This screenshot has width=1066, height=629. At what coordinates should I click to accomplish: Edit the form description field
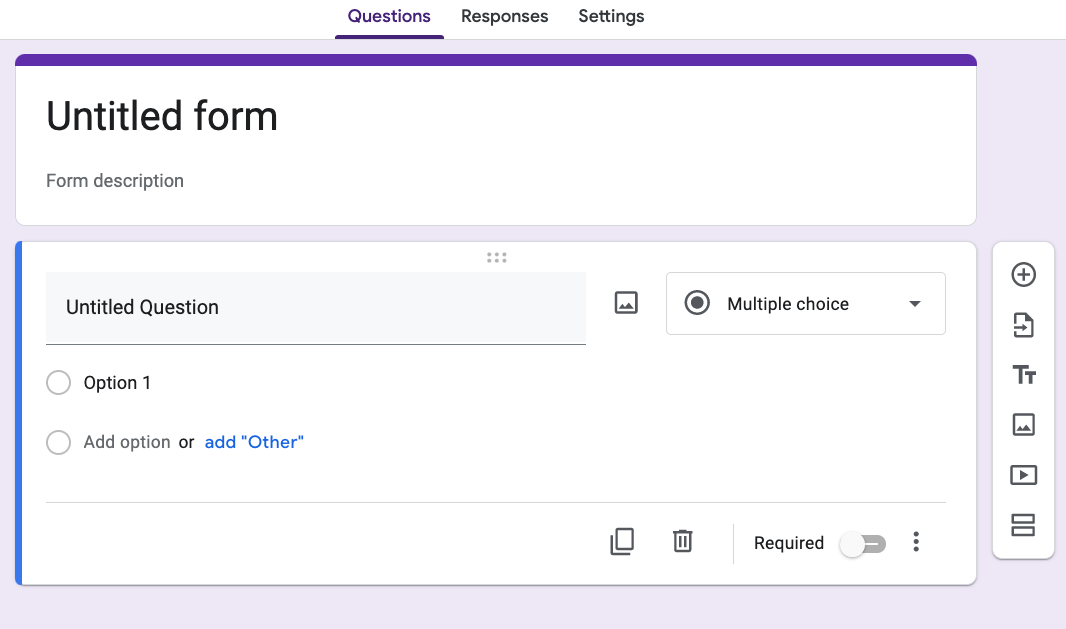(115, 181)
